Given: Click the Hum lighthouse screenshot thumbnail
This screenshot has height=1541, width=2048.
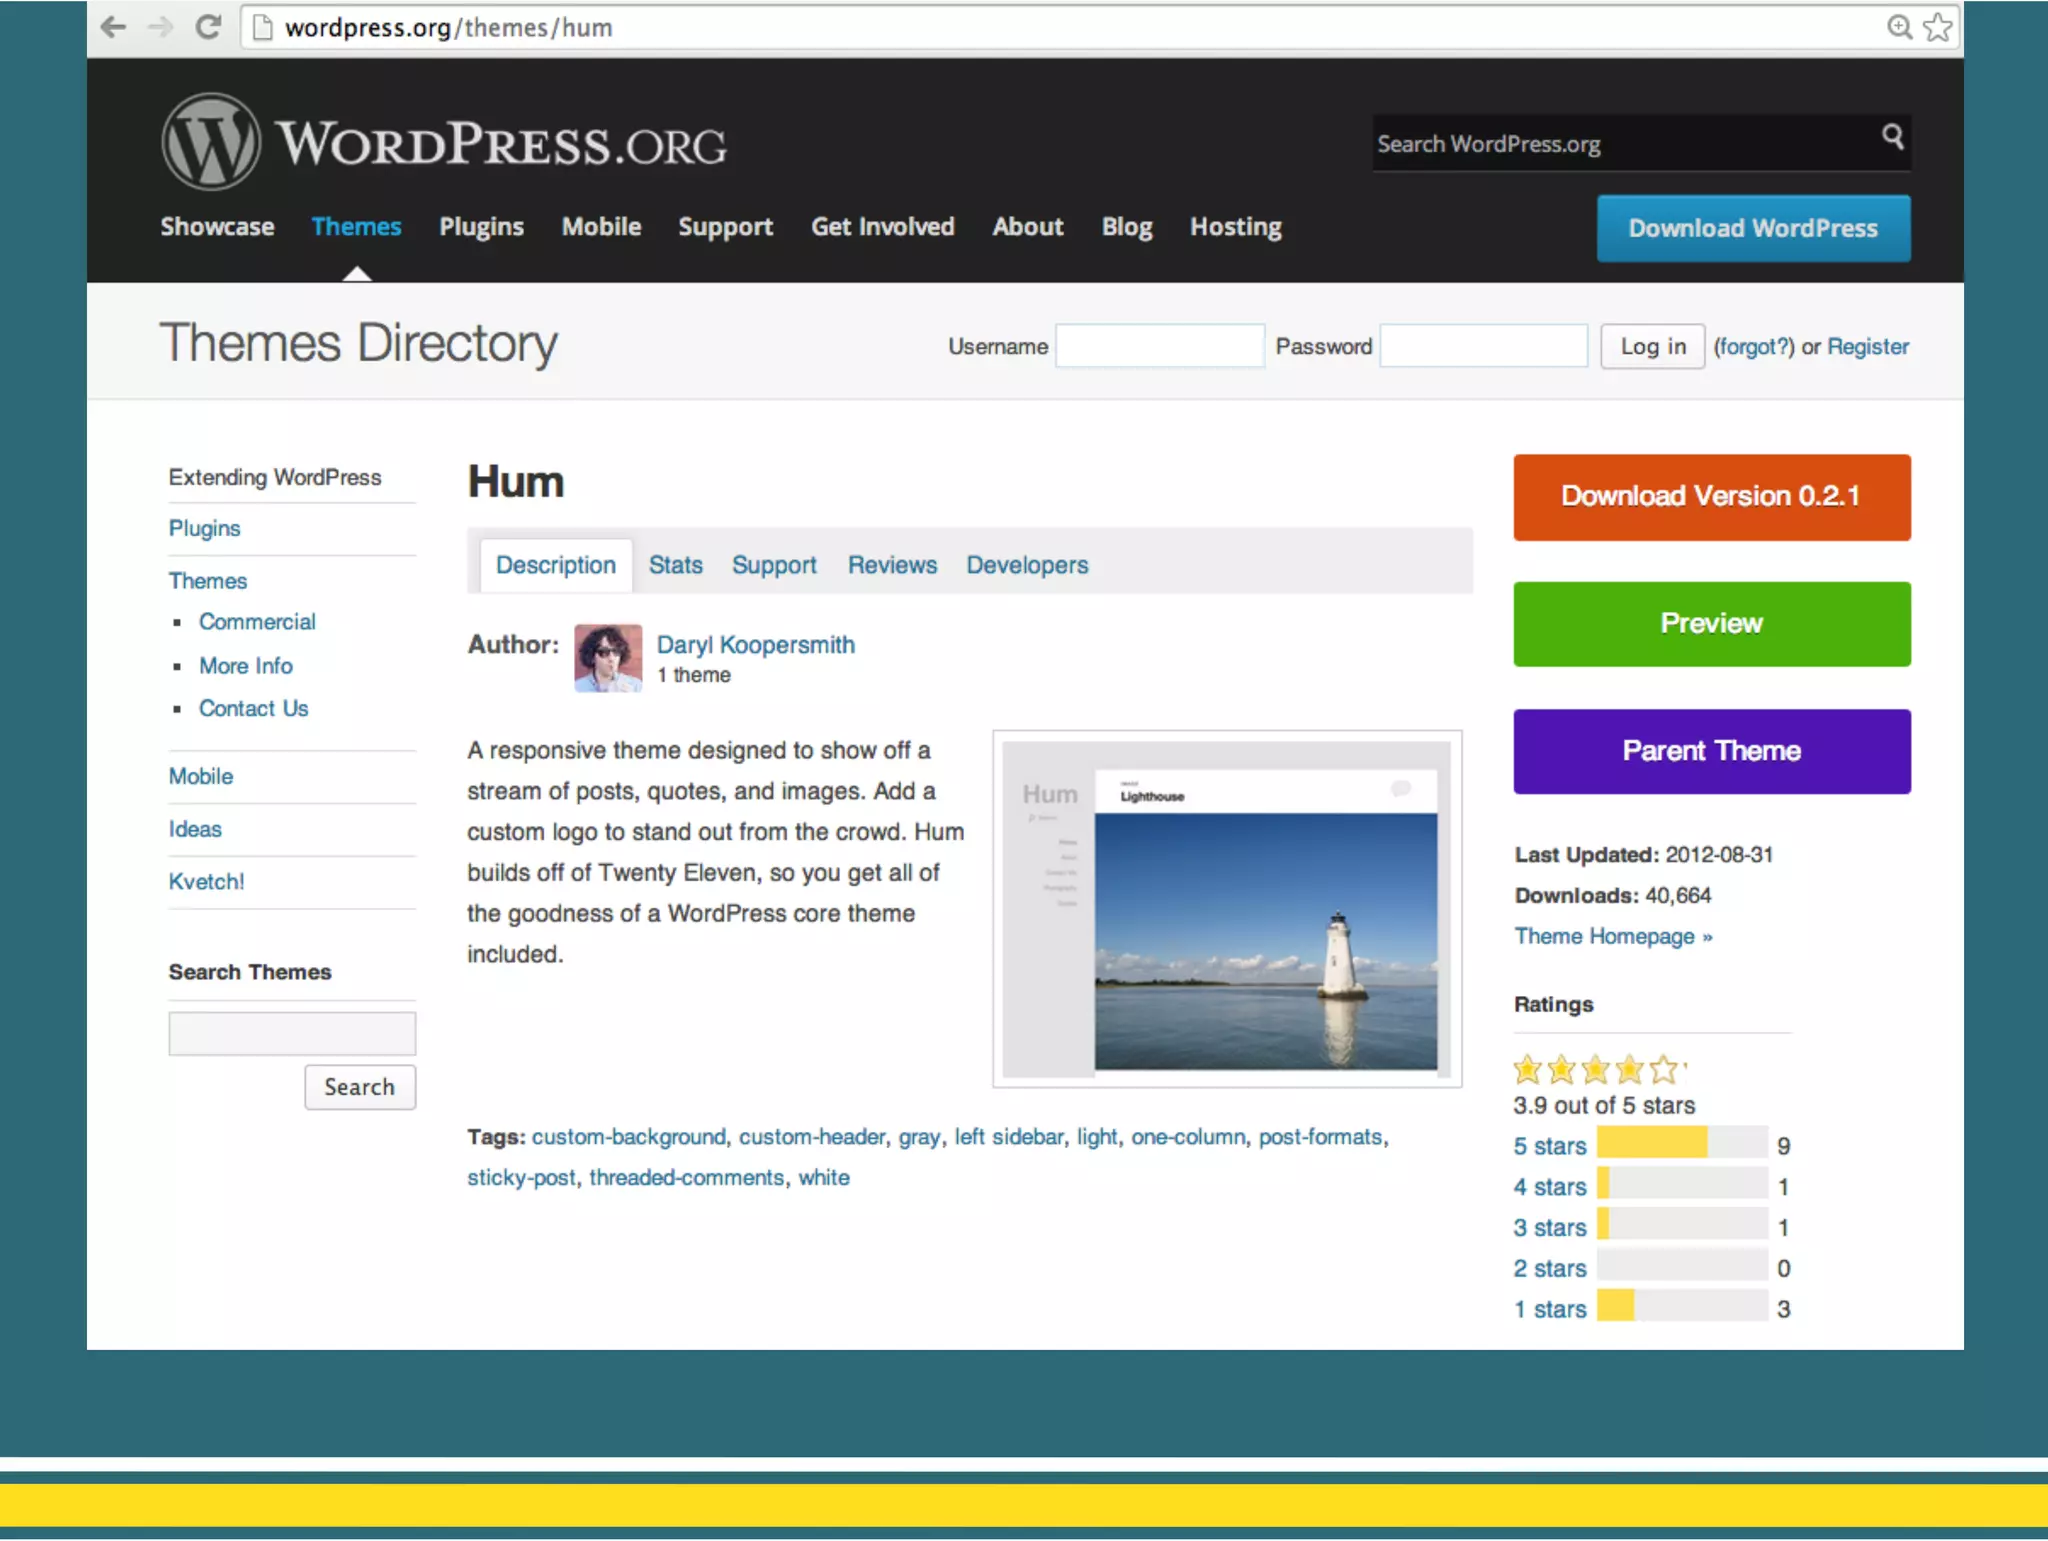Looking at the screenshot, I should click(1227, 908).
